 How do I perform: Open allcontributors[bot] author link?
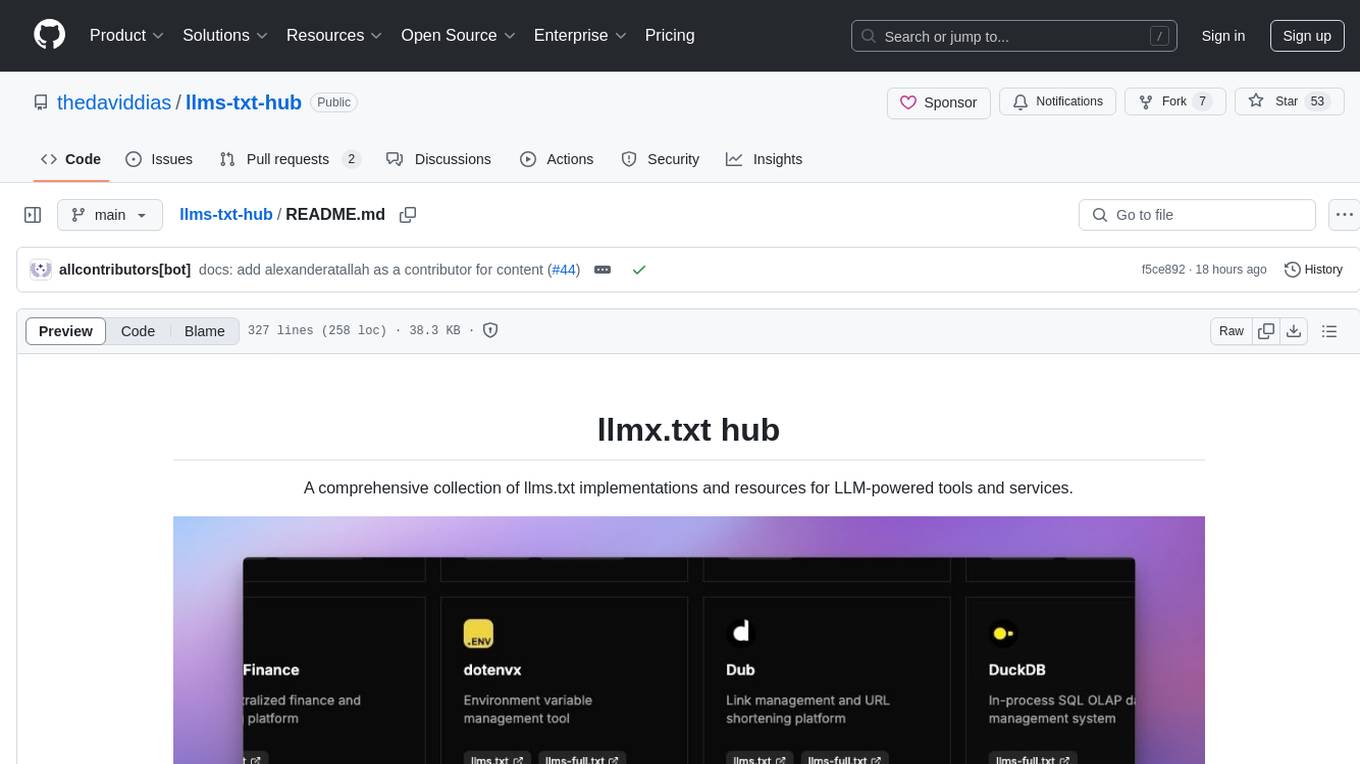tap(125, 270)
